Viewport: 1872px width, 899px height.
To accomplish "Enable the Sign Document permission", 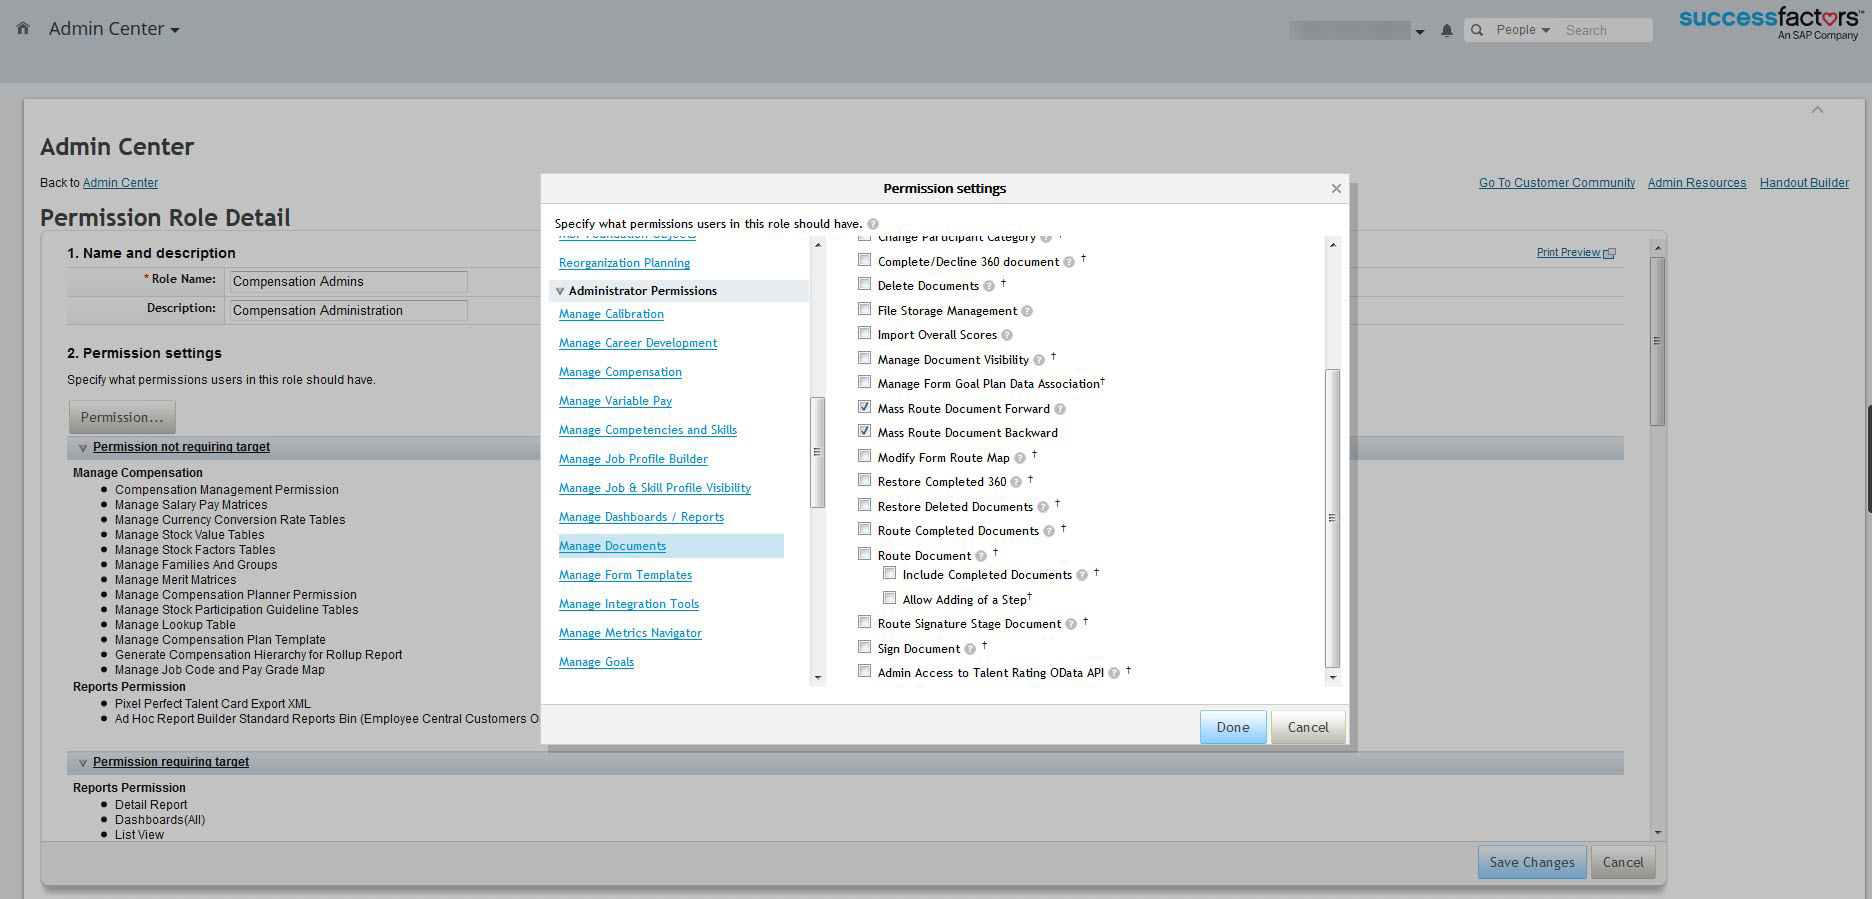I will pyautogui.click(x=865, y=647).
